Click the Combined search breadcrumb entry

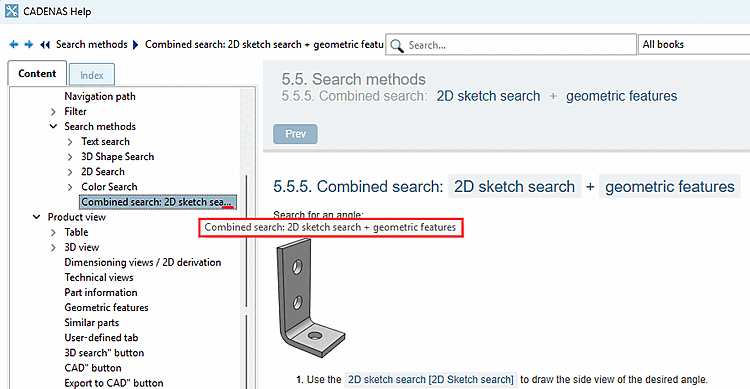click(264, 44)
